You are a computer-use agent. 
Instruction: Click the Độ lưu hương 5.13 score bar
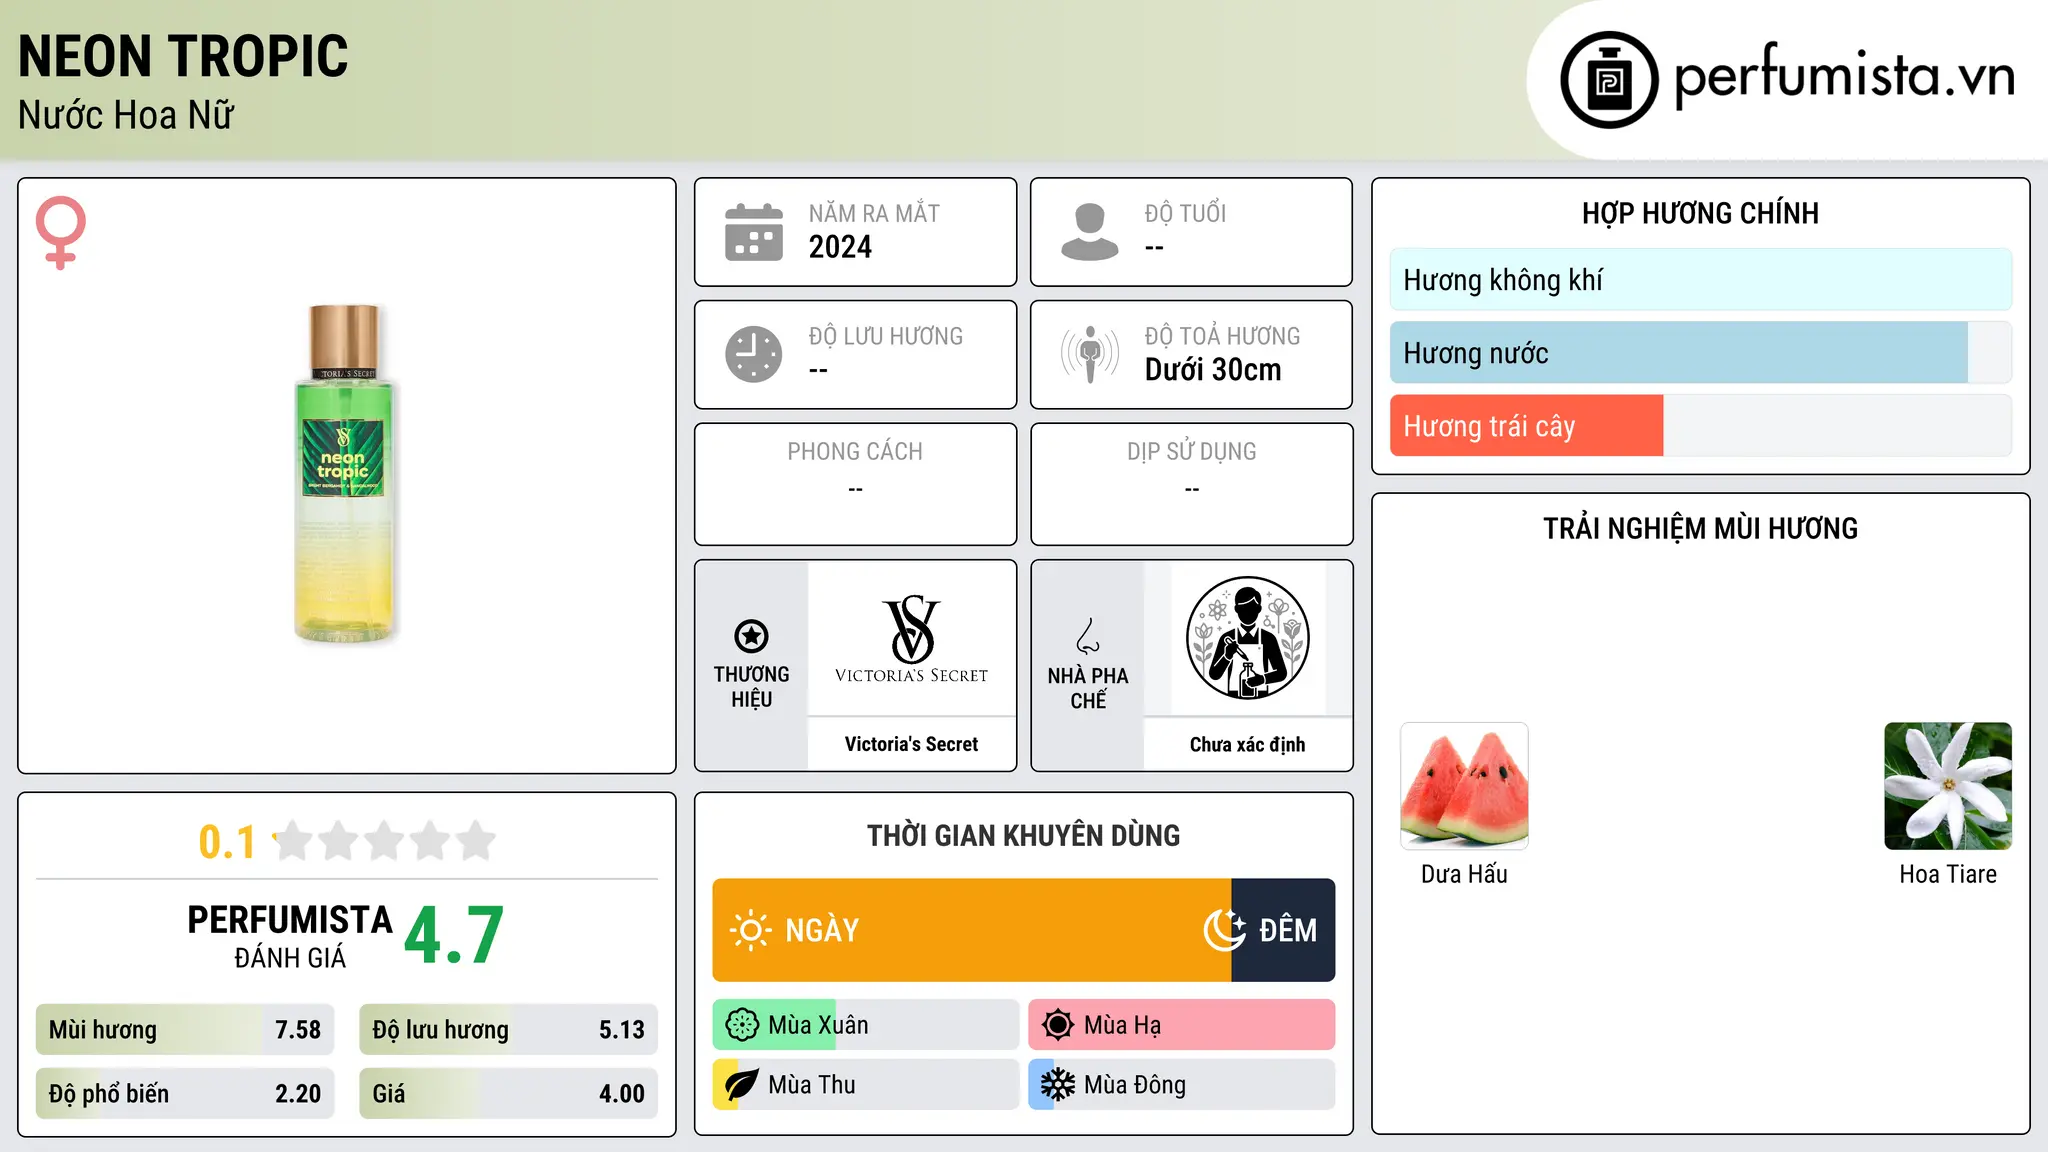(508, 1030)
